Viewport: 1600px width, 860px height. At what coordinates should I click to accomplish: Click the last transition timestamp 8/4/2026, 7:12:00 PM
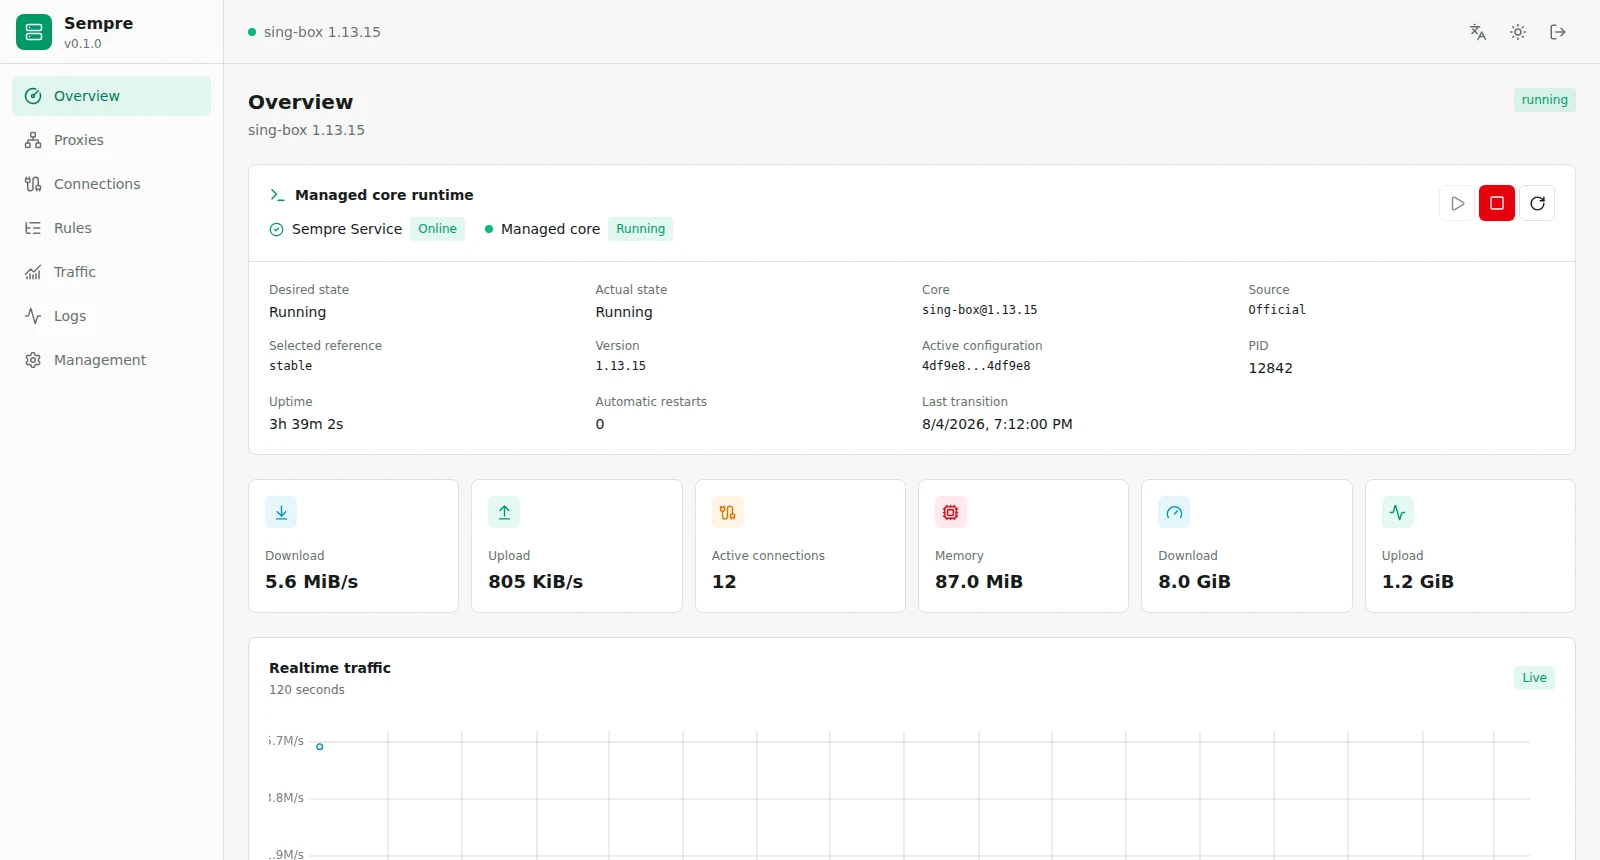click(x=997, y=424)
